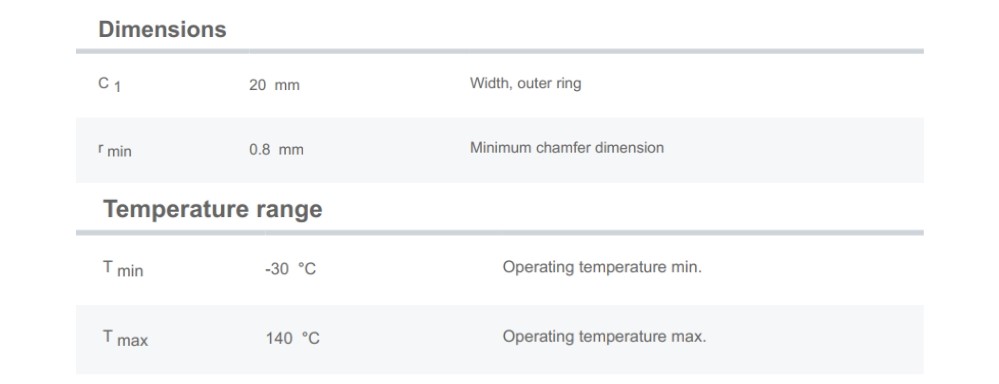Click the shaded r min table row
Image resolution: width=999 pixels, height=384 pixels.
click(500, 150)
